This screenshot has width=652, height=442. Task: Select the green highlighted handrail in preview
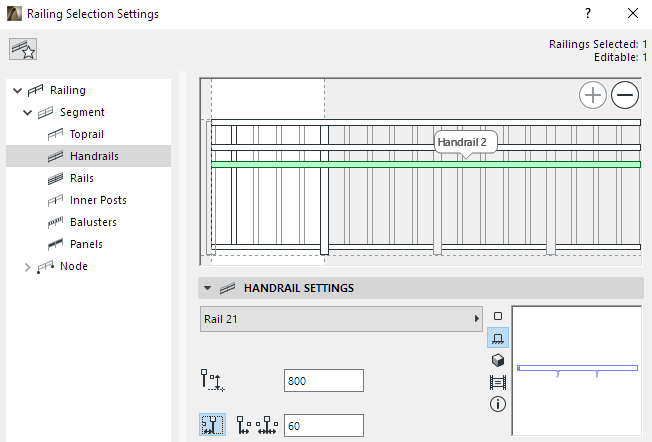pyautogui.click(x=426, y=165)
